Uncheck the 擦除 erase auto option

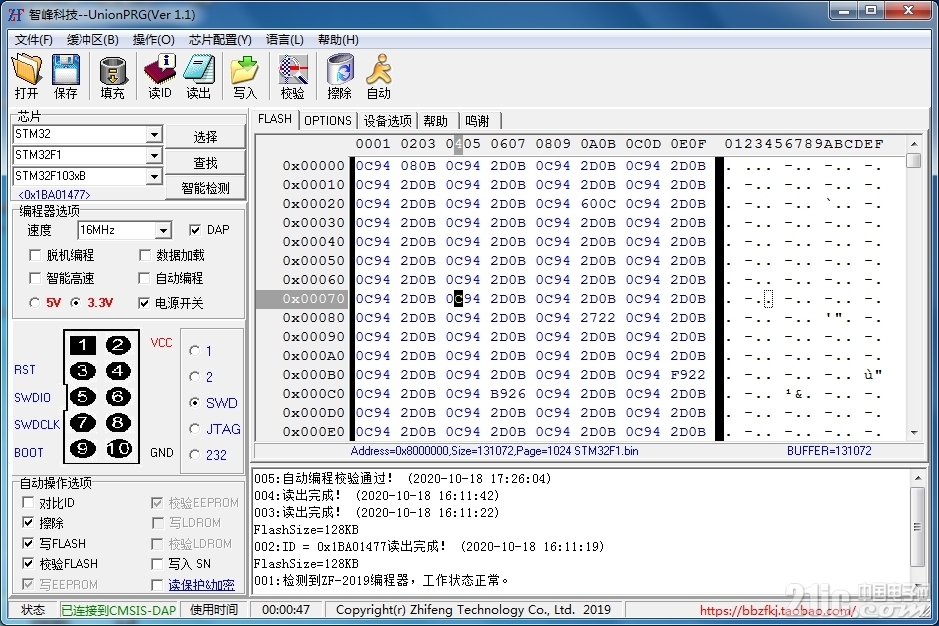28,523
